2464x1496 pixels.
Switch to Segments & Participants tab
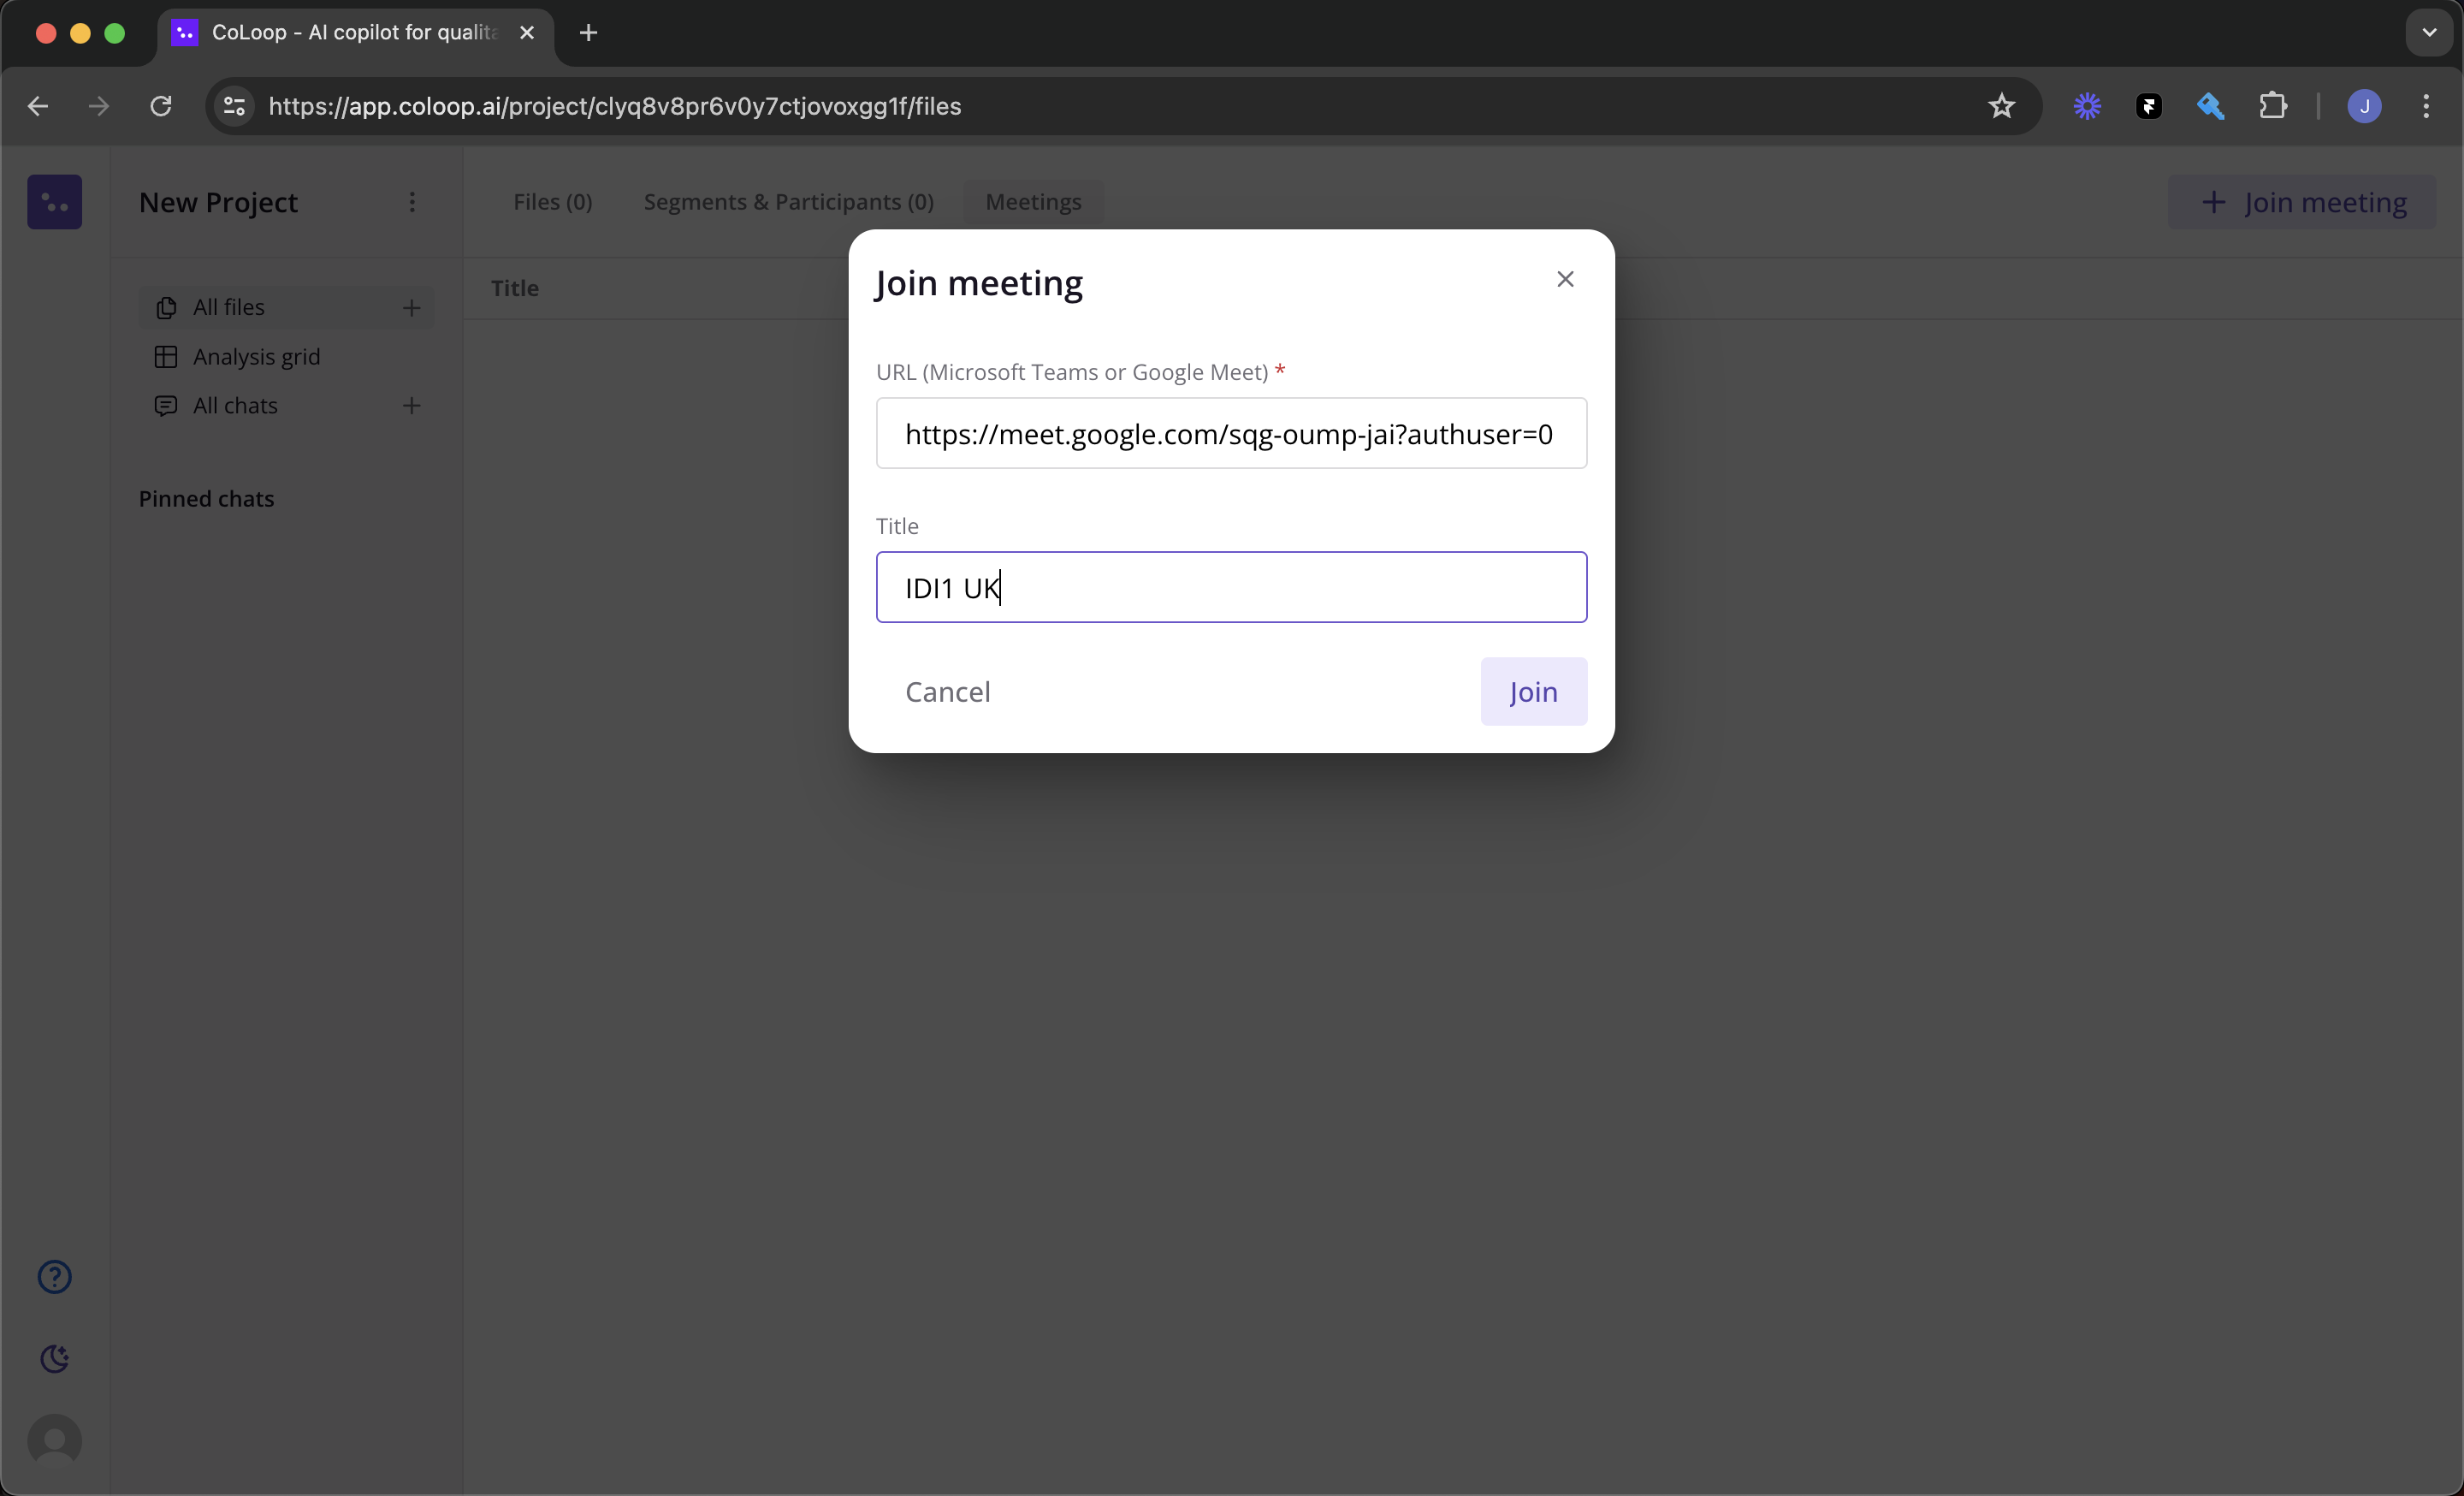788,202
